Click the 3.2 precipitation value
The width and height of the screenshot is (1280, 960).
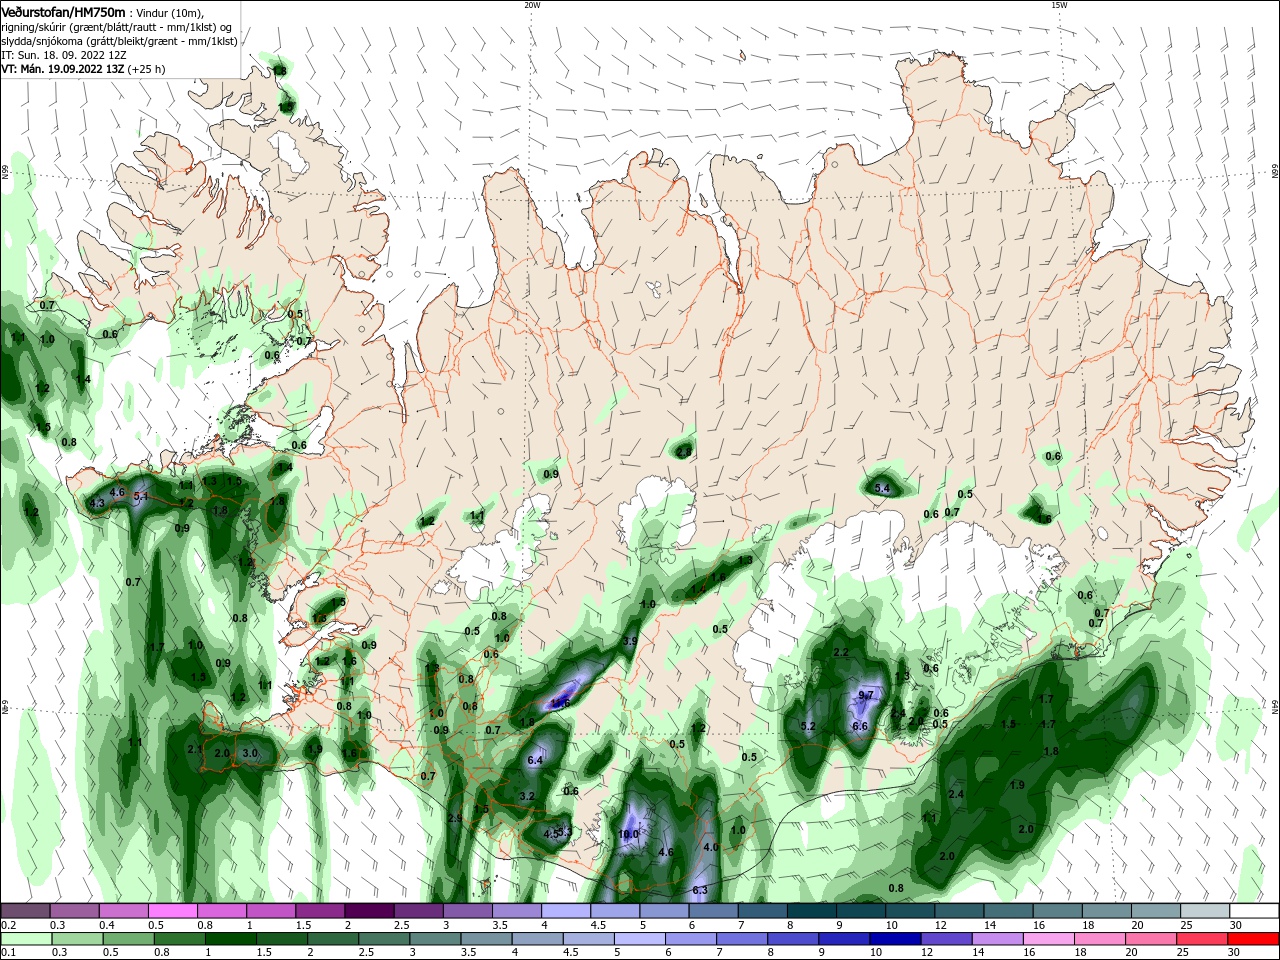(x=528, y=796)
